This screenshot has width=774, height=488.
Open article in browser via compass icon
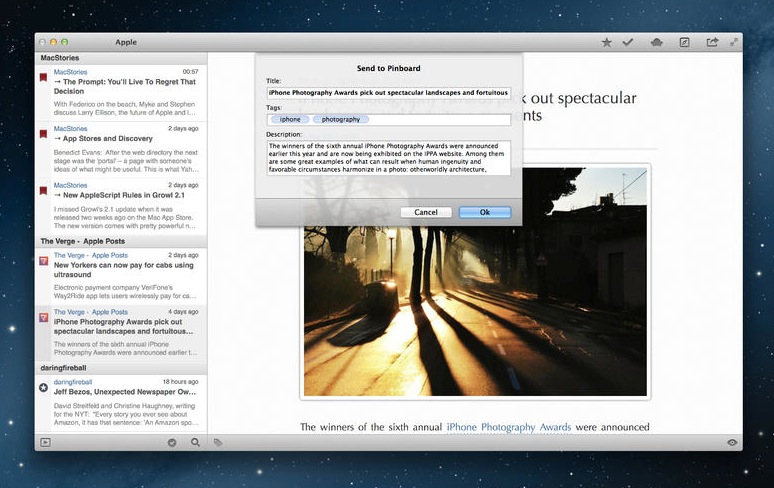pos(684,43)
